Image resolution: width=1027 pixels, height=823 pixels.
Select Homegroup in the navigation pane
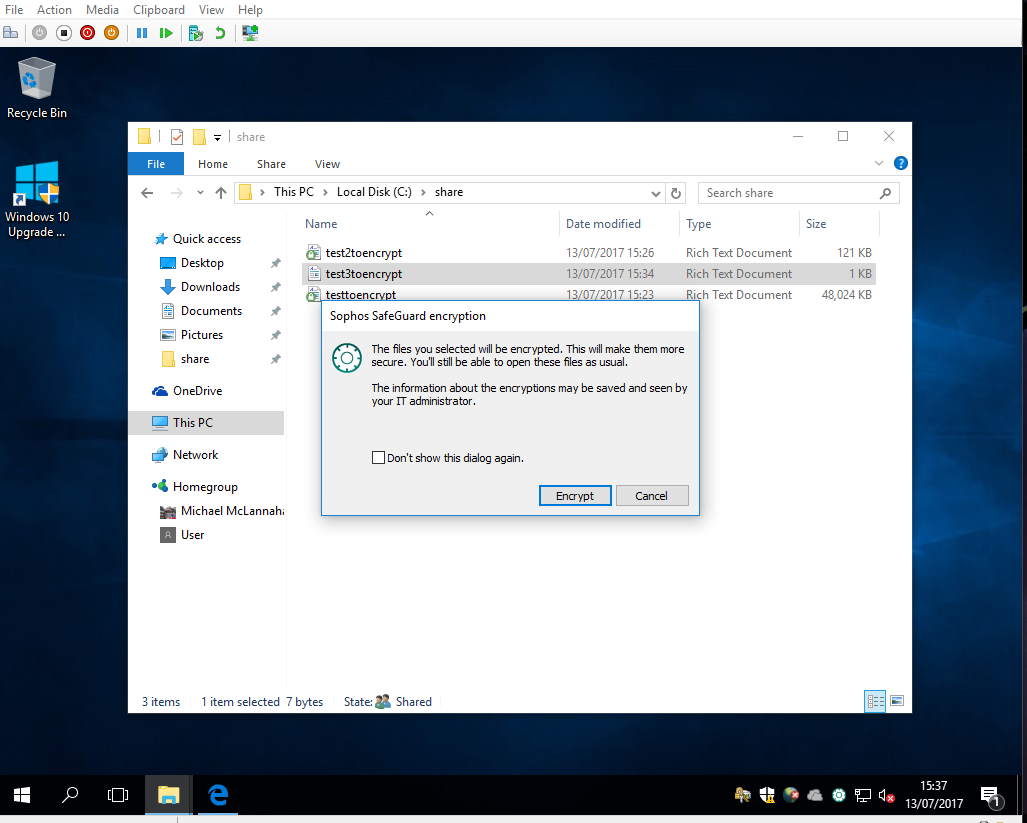205,486
